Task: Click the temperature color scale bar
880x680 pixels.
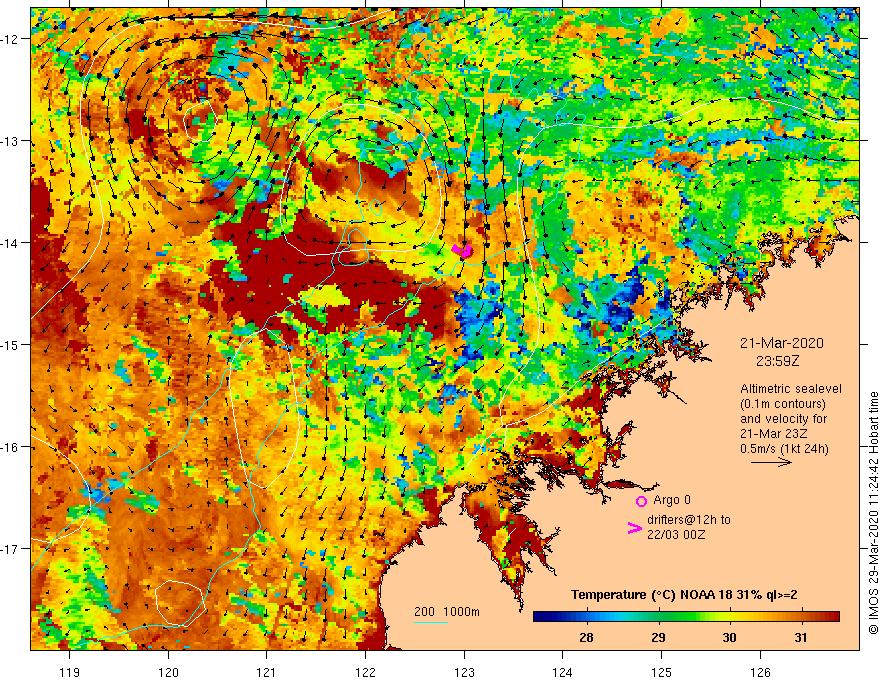Action: point(686,617)
